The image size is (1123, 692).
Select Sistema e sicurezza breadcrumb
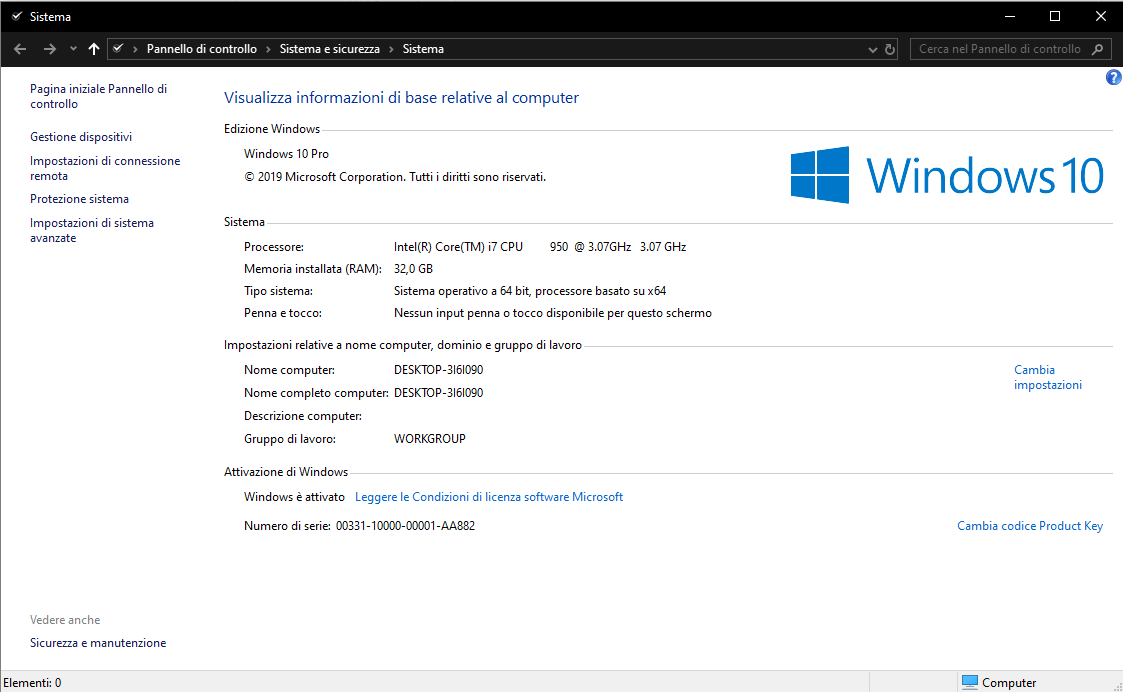(x=329, y=49)
